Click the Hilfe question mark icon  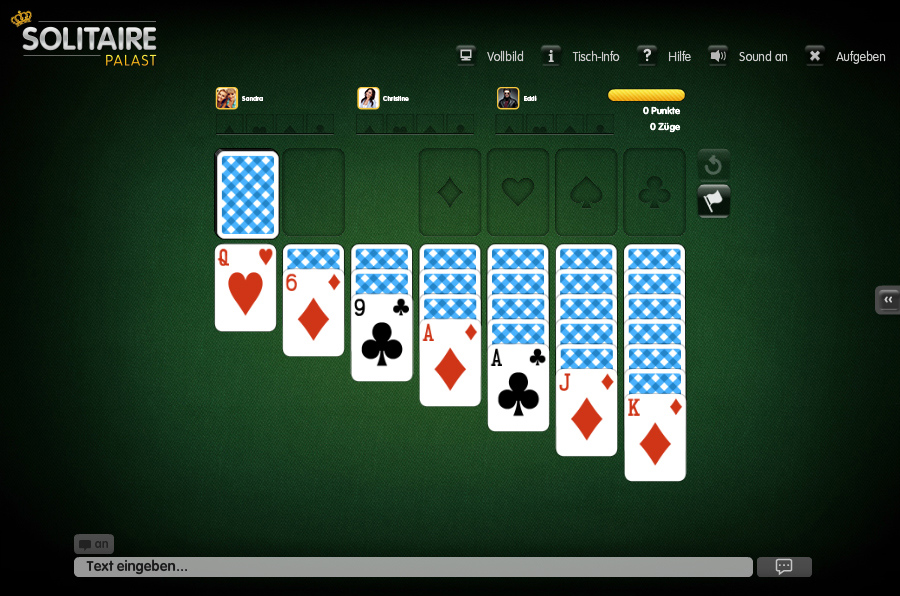(x=647, y=56)
